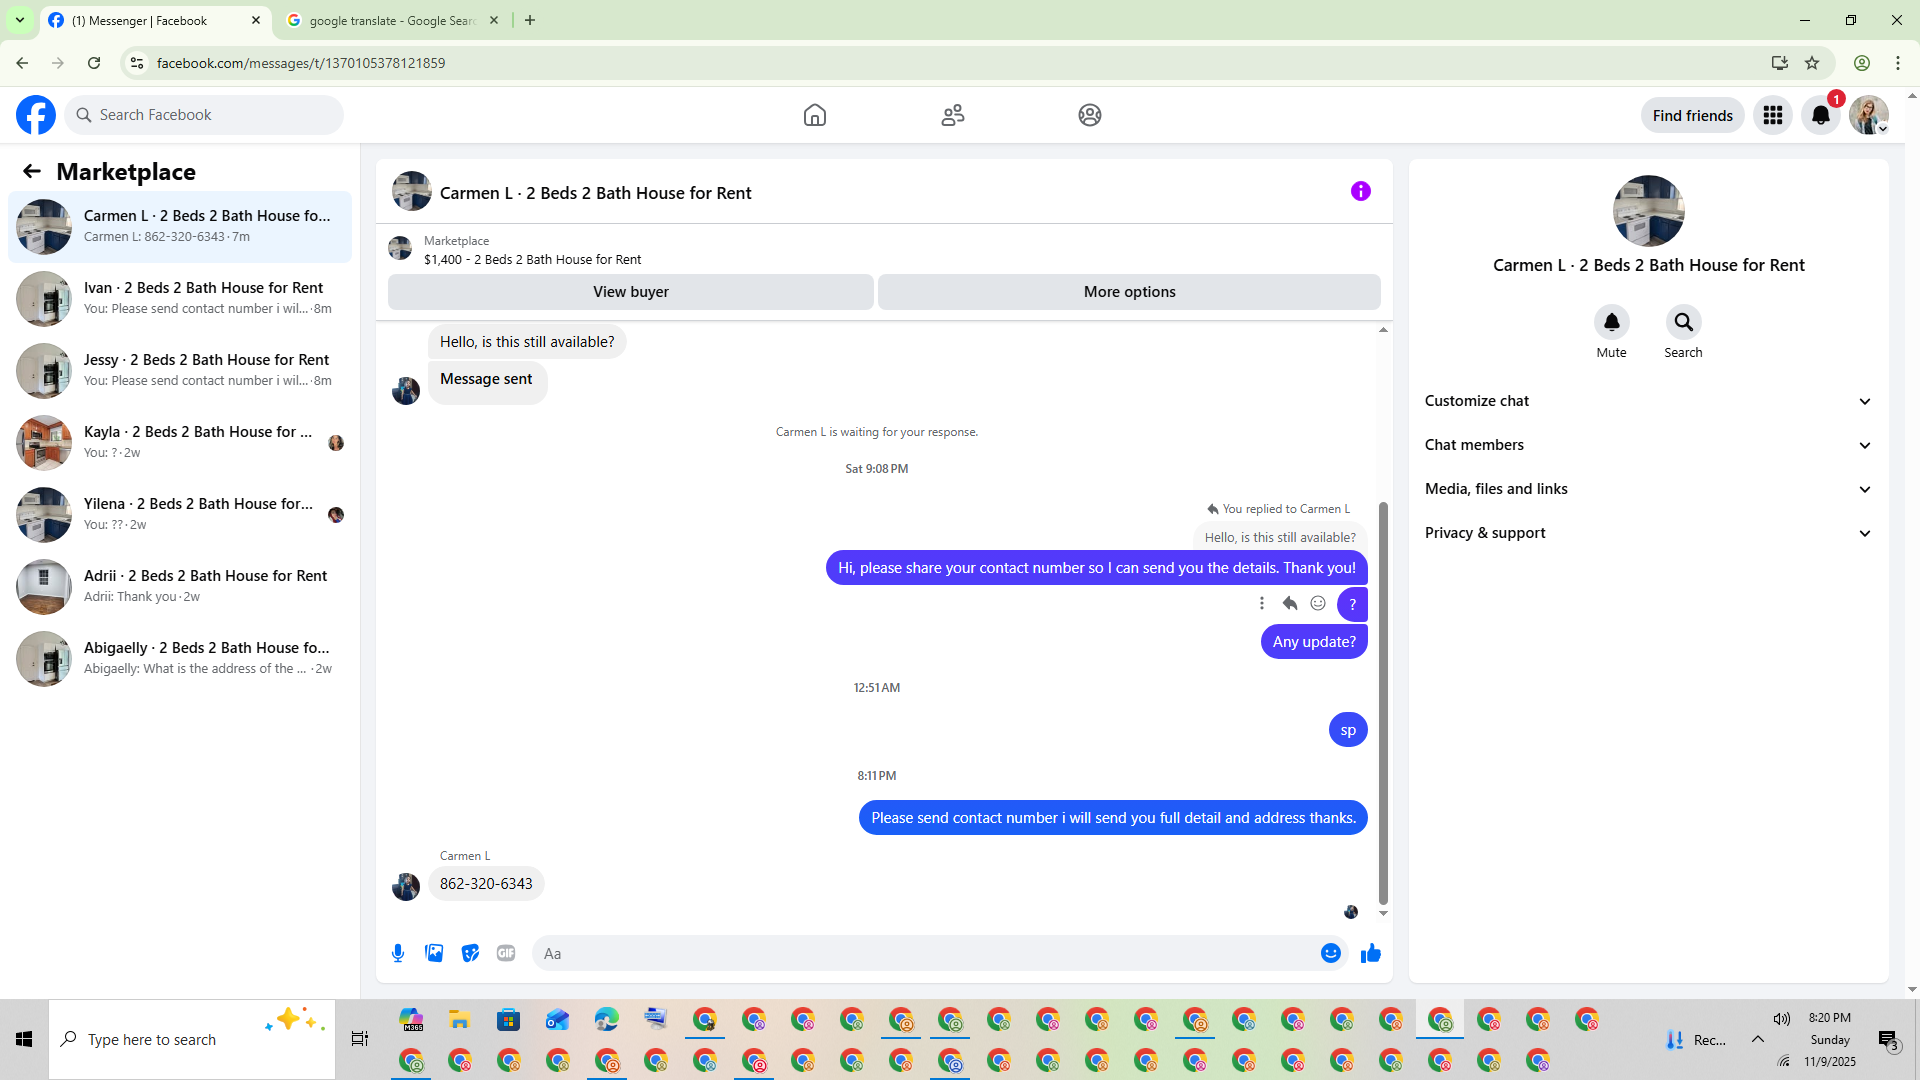Open the Facebook logo home link
This screenshot has height=1080, width=1920.
(x=36, y=115)
